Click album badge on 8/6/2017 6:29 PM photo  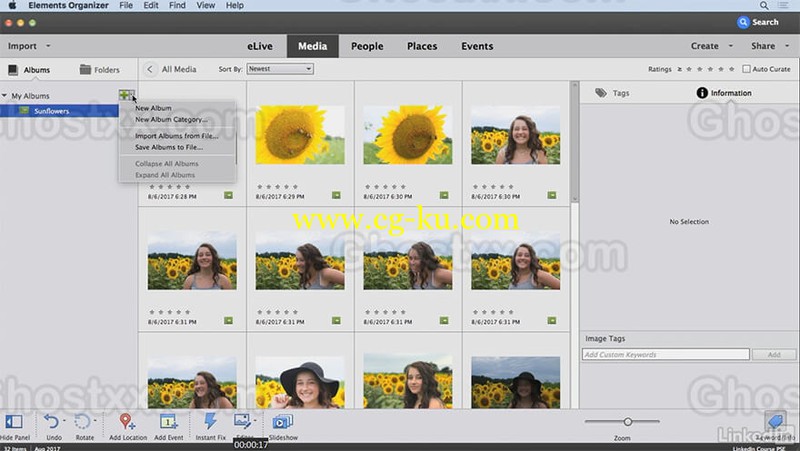[336, 195]
